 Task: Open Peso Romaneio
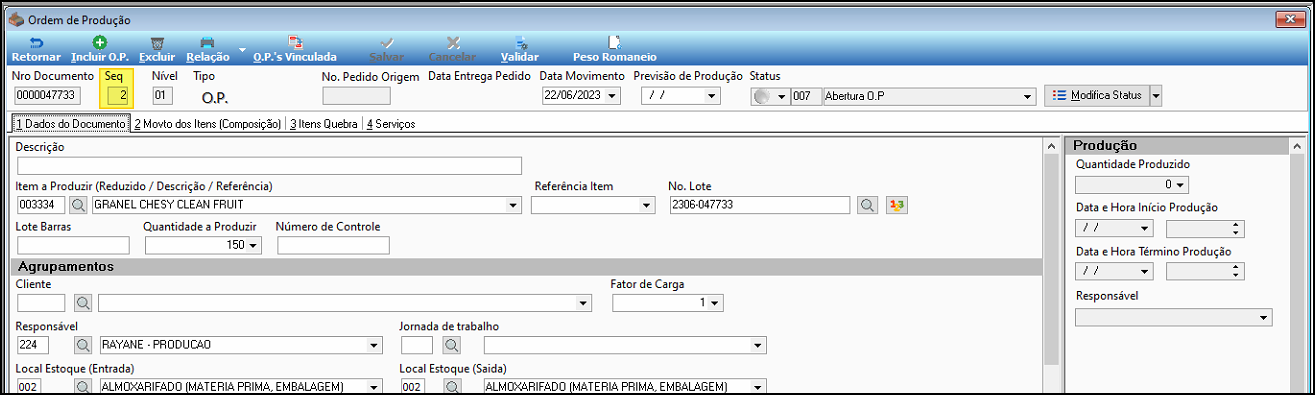[614, 49]
